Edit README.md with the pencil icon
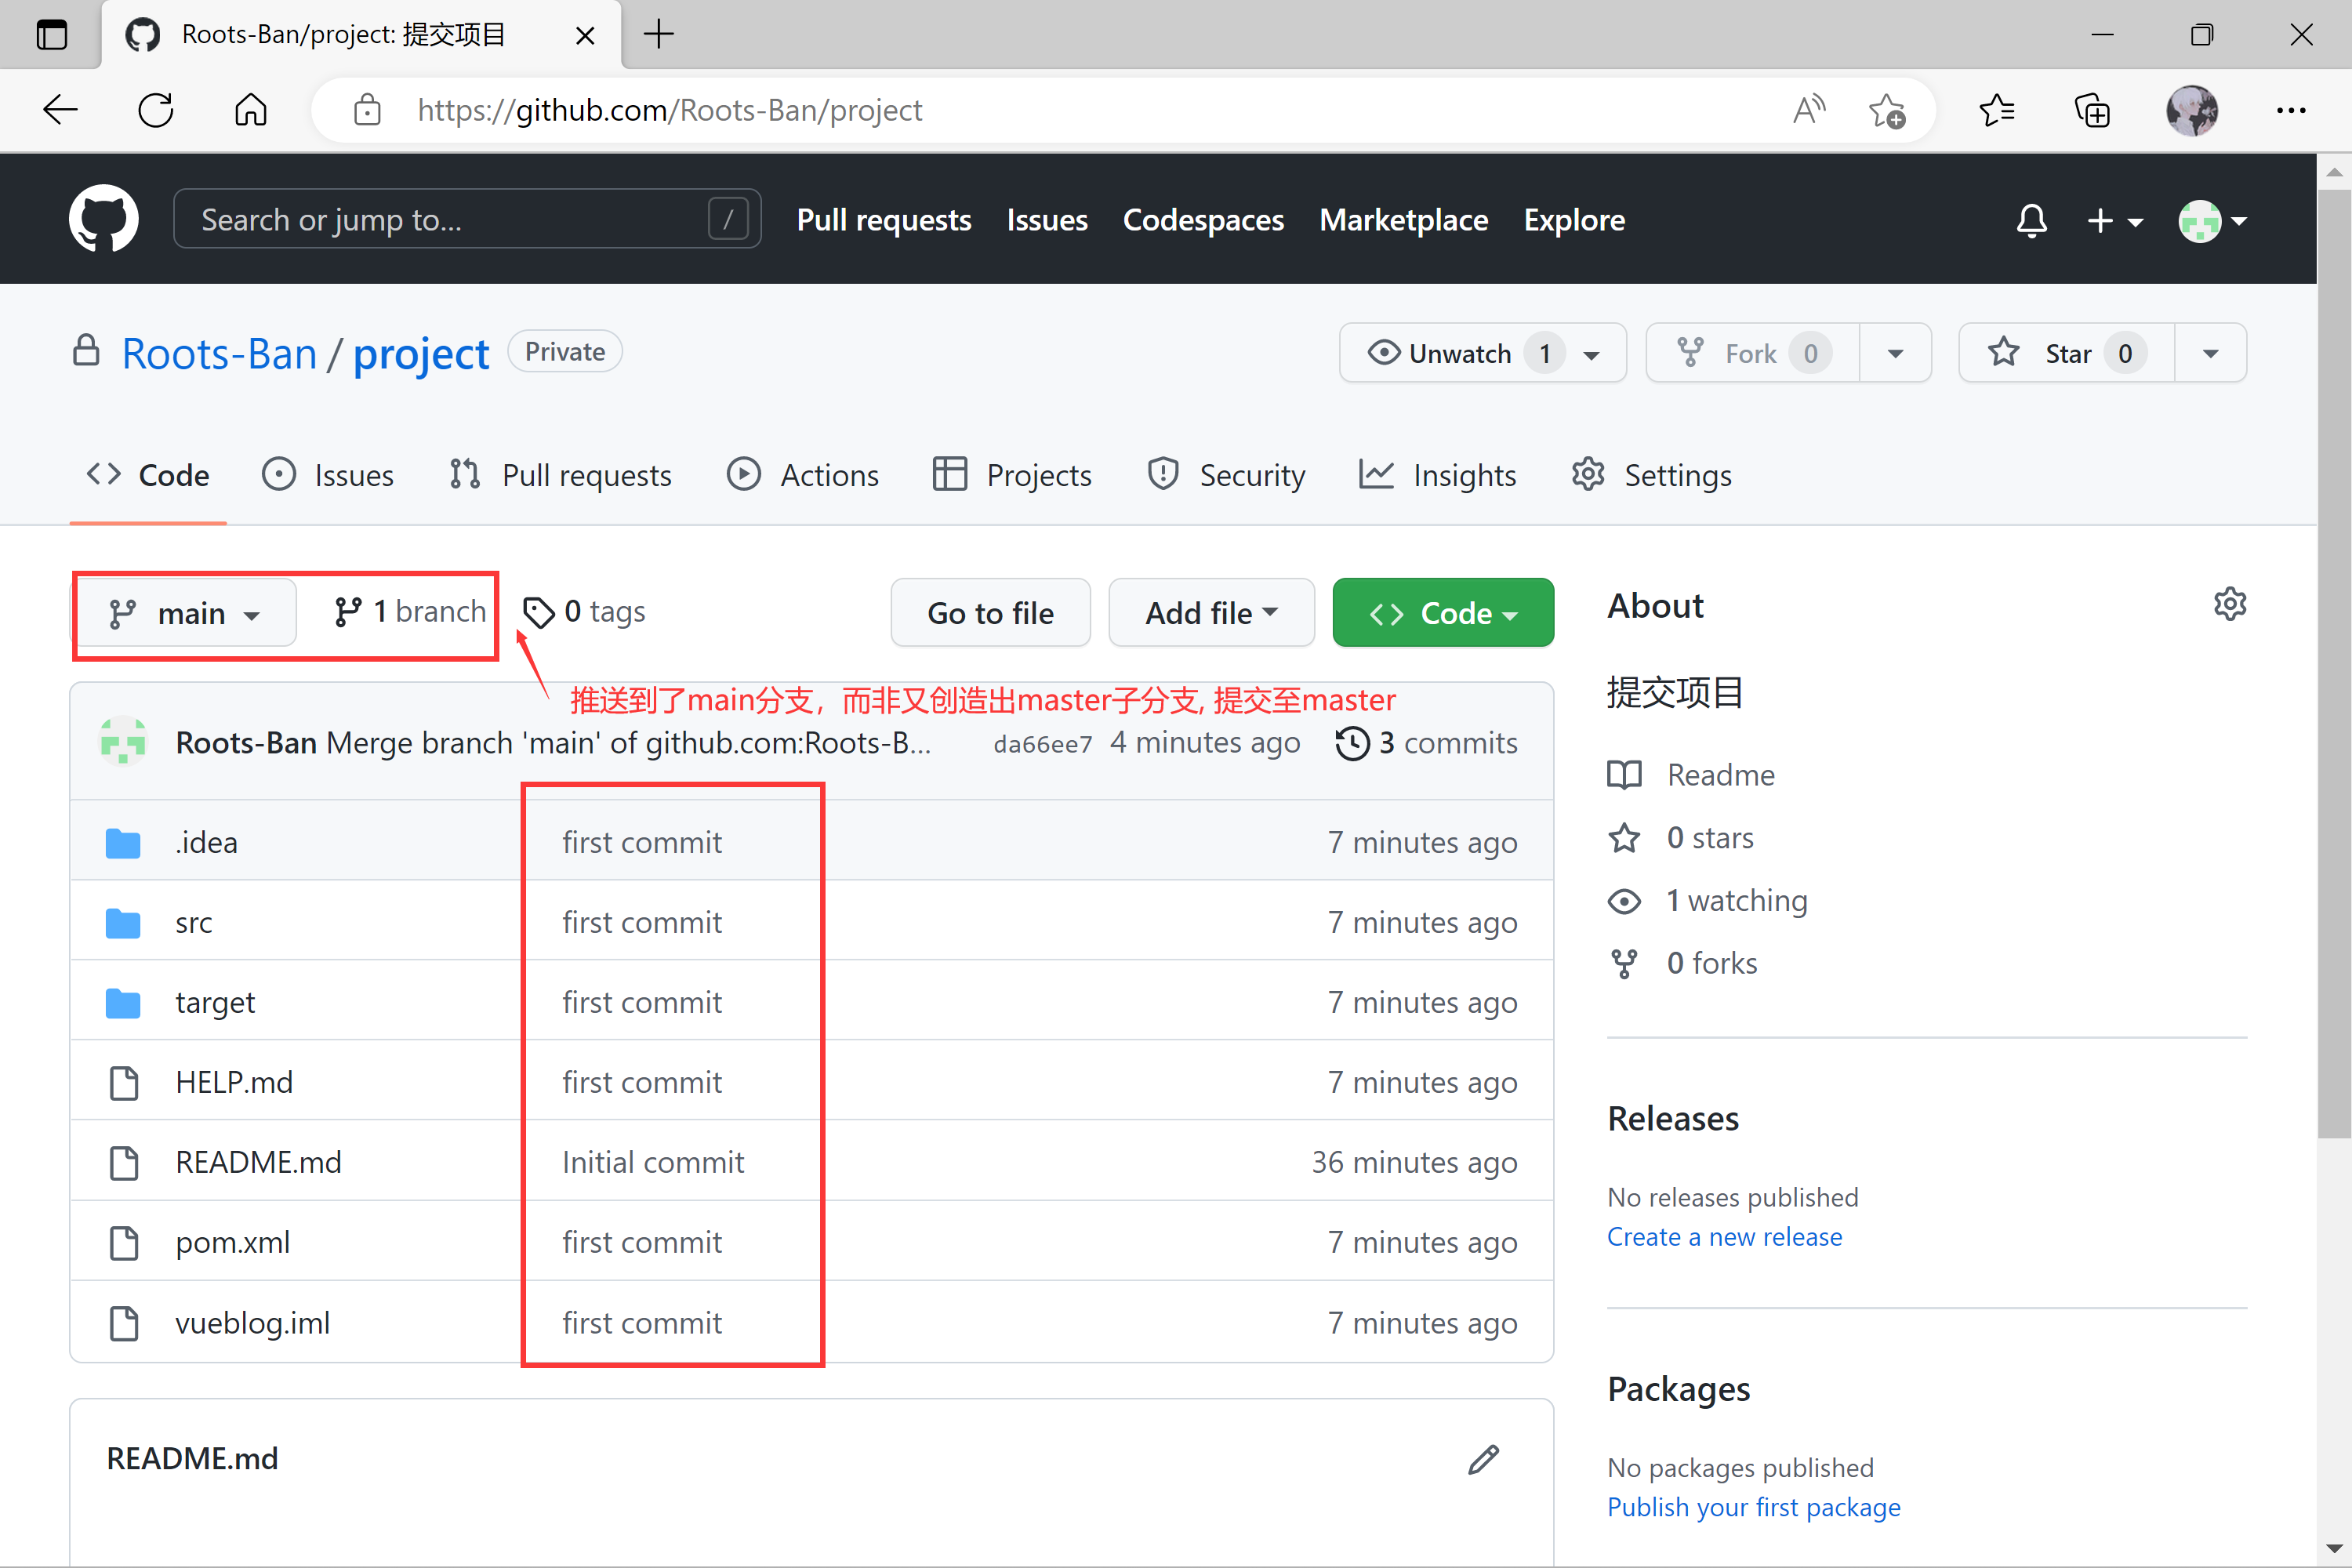 tap(1483, 1459)
